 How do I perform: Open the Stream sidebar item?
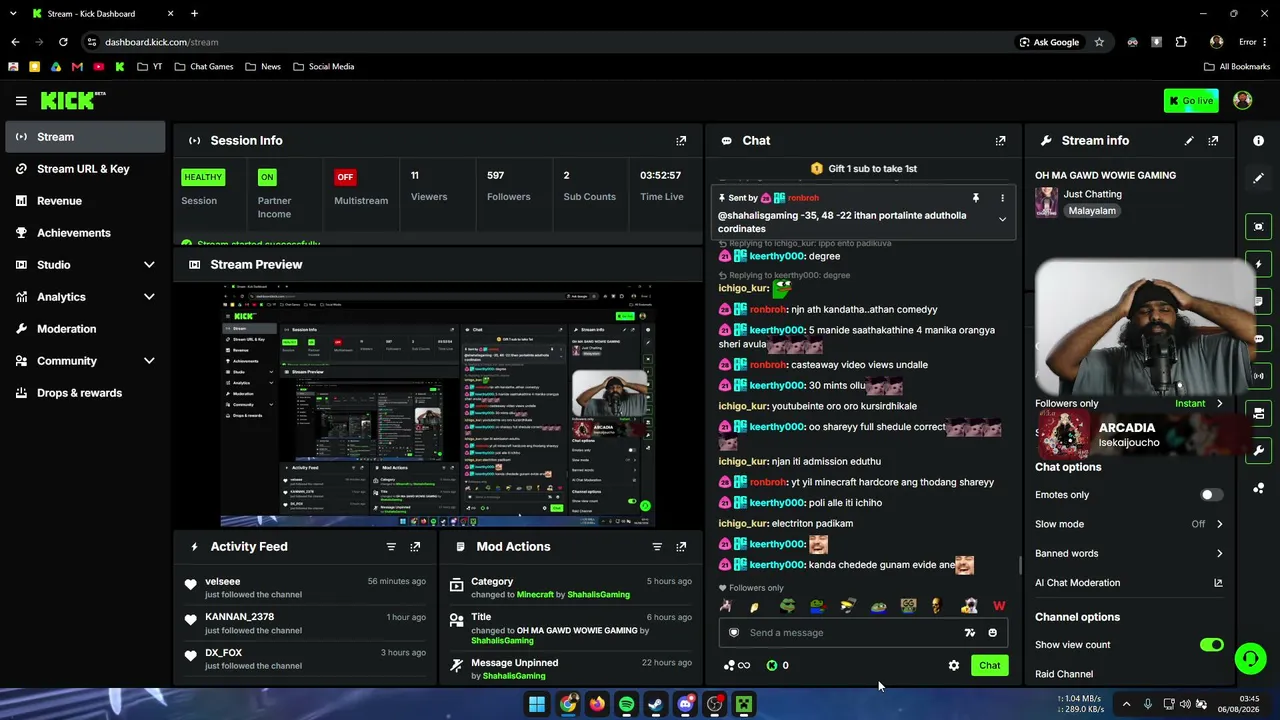(85, 137)
